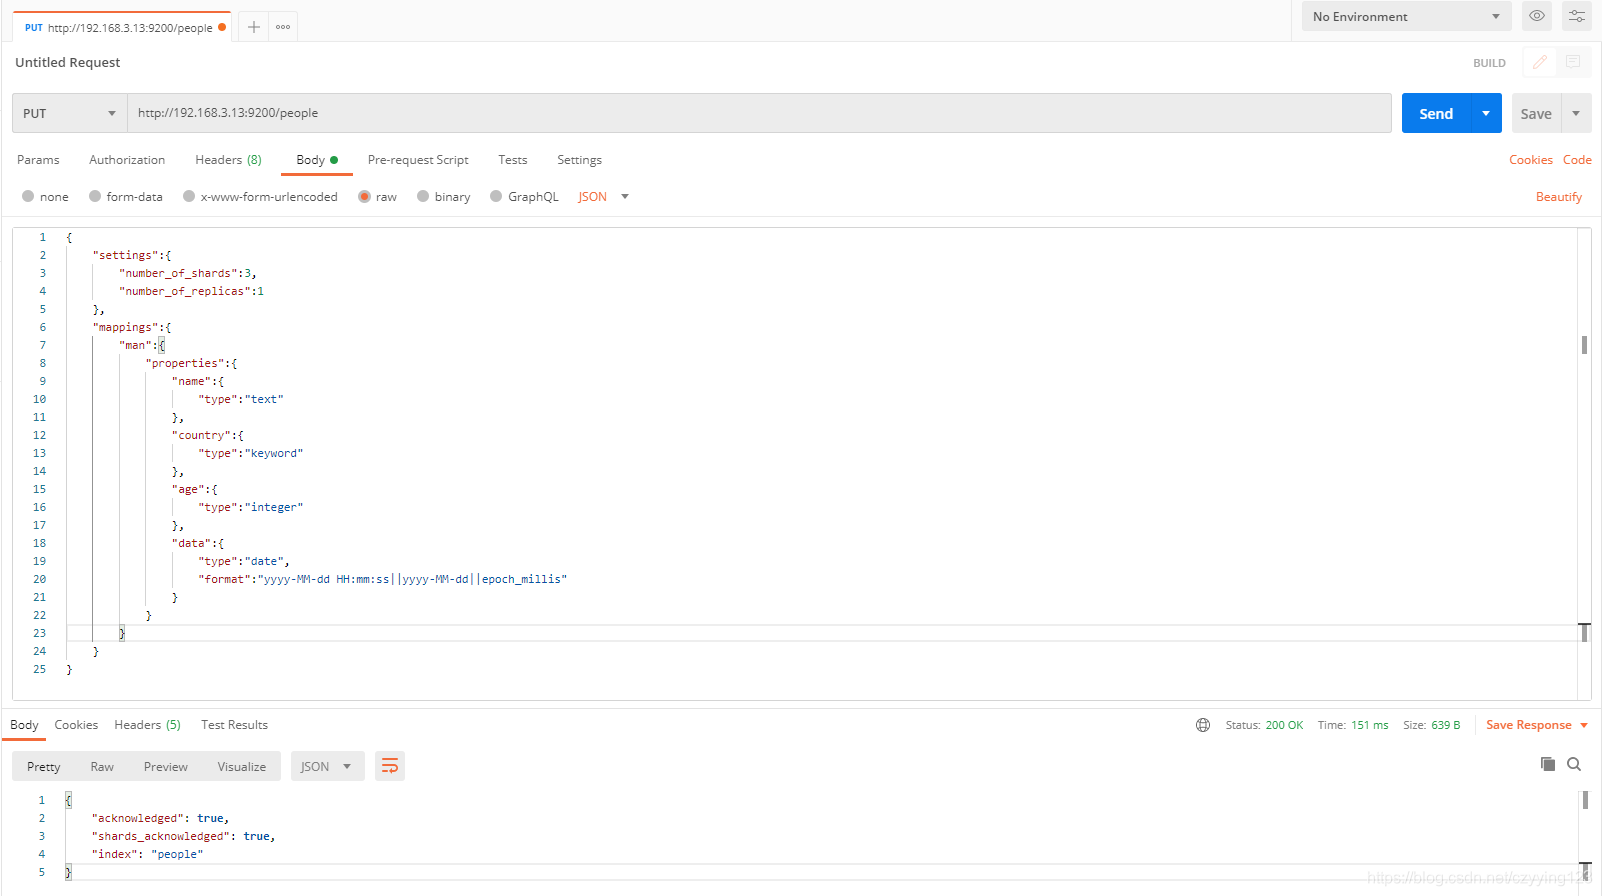
Task: Open the comments icon near BUILD
Action: click(1573, 62)
